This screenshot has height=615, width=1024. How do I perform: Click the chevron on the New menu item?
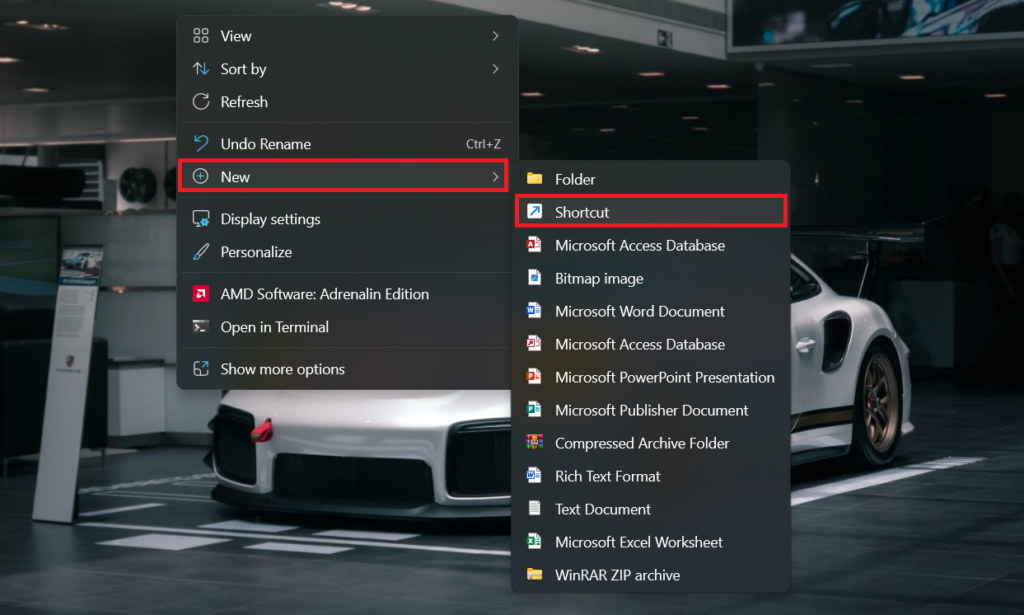495,177
